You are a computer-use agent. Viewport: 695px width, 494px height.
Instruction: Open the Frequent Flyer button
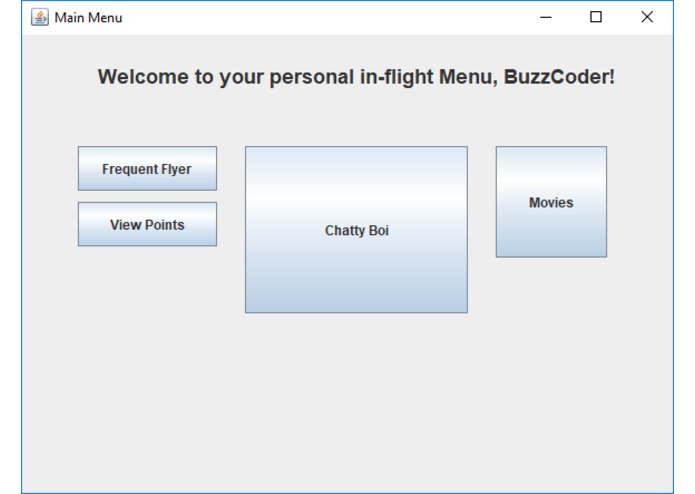(147, 168)
